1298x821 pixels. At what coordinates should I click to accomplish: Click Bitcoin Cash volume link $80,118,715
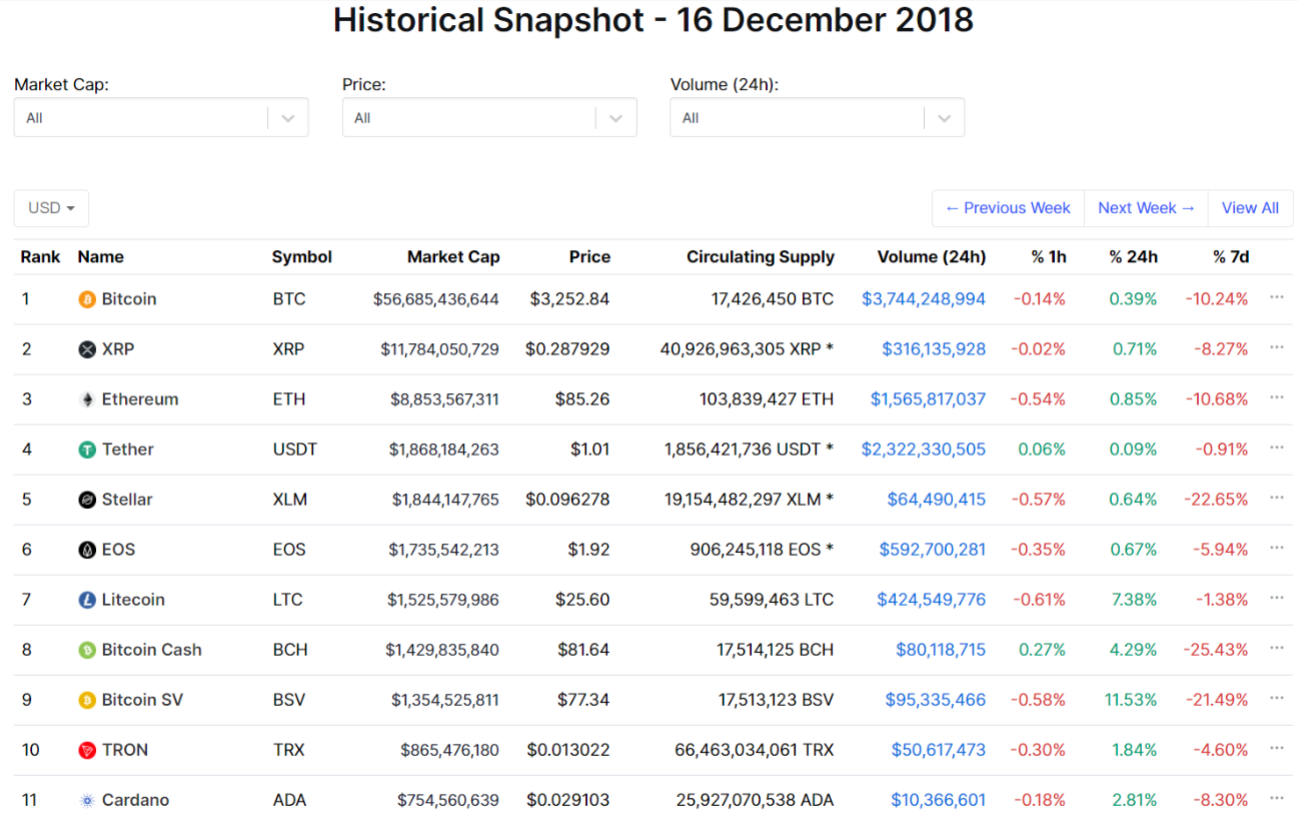pos(941,650)
